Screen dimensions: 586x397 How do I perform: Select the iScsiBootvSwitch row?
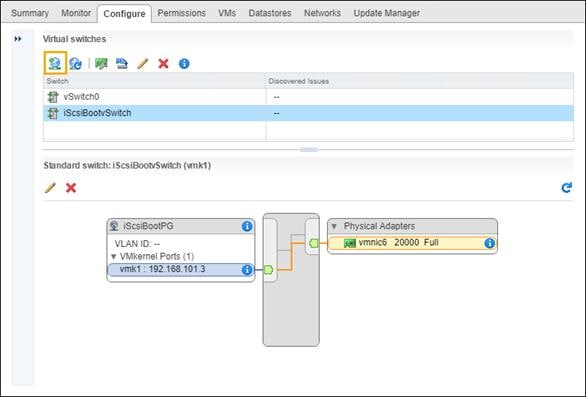tap(308, 113)
